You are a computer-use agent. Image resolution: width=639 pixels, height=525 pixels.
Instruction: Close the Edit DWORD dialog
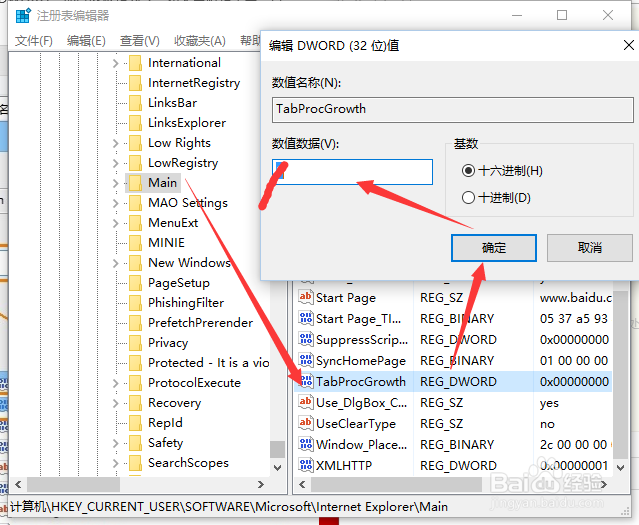628,45
